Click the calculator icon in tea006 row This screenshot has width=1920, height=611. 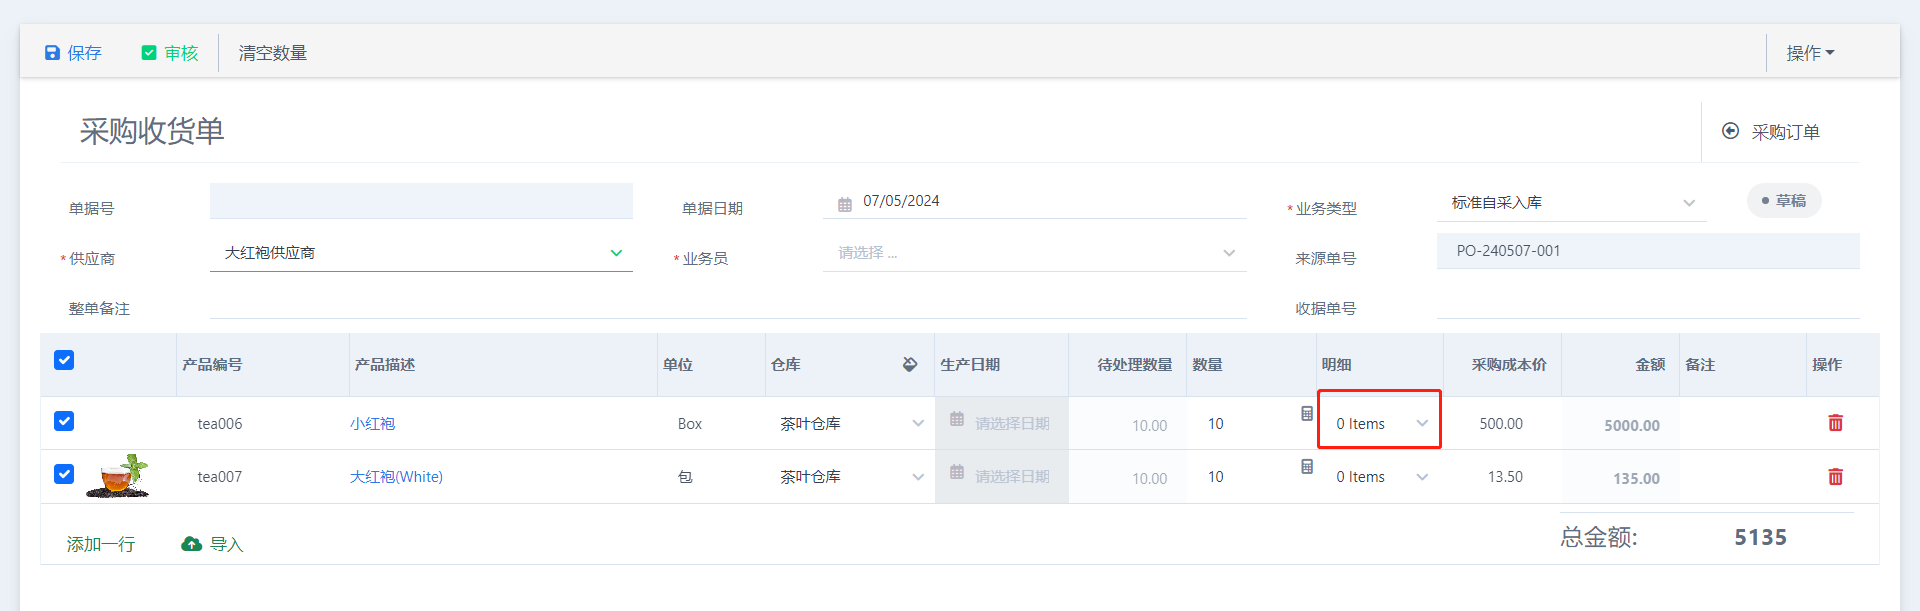(1307, 414)
